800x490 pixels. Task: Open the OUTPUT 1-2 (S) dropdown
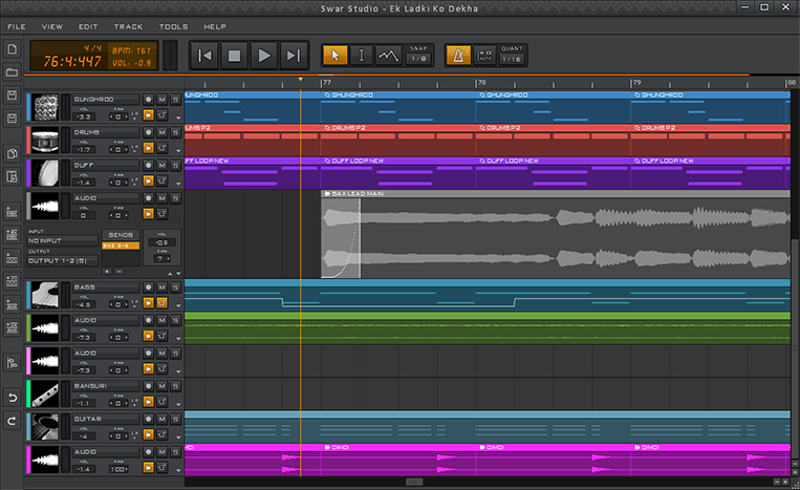point(62,260)
